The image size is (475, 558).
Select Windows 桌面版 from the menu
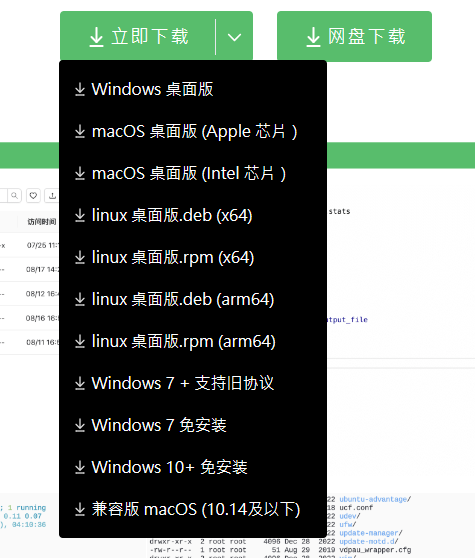click(x=193, y=89)
